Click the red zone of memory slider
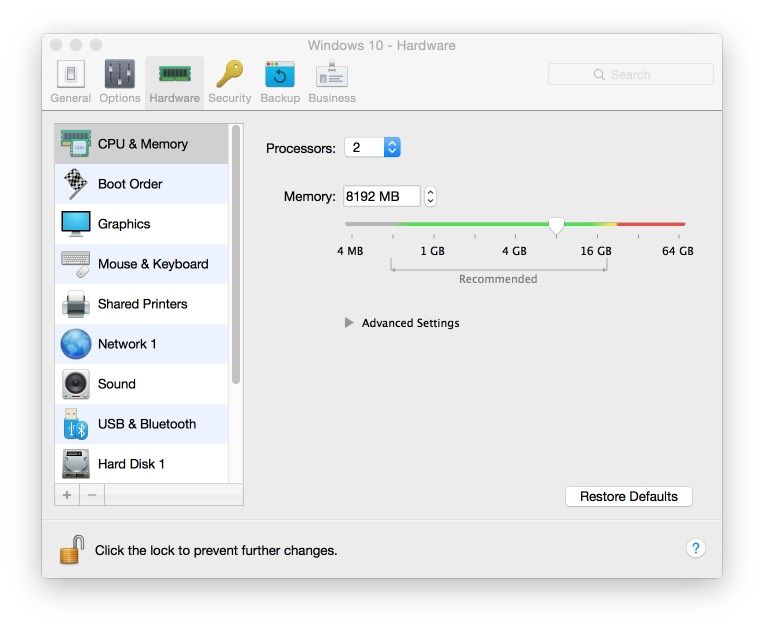The image size is (764, 628). click(x=650, y=224)
